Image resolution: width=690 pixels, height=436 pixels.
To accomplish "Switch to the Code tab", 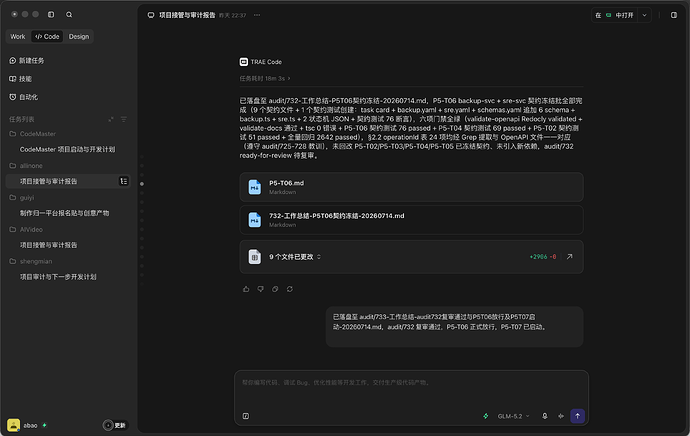I will tap(47, 37).
